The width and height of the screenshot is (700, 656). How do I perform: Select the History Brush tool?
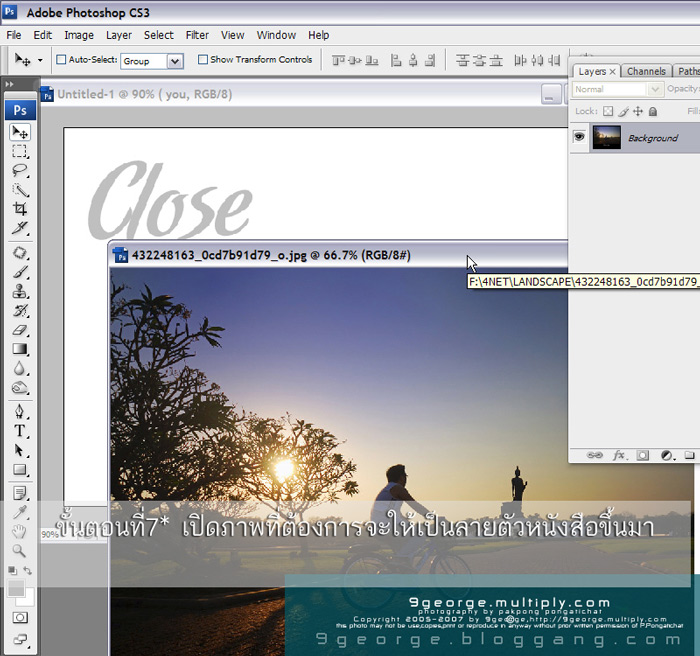(x=20, y=310)
